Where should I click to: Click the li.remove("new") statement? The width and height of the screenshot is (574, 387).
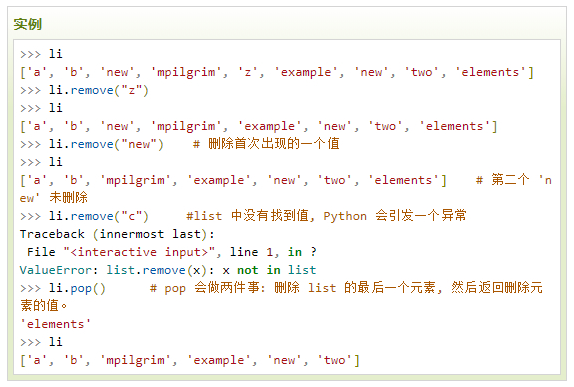coord(106,144)
